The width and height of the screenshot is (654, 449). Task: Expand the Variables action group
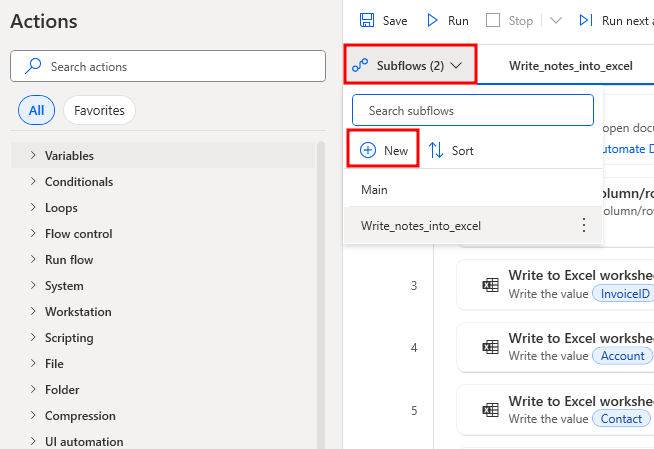(x=33, y=155)
